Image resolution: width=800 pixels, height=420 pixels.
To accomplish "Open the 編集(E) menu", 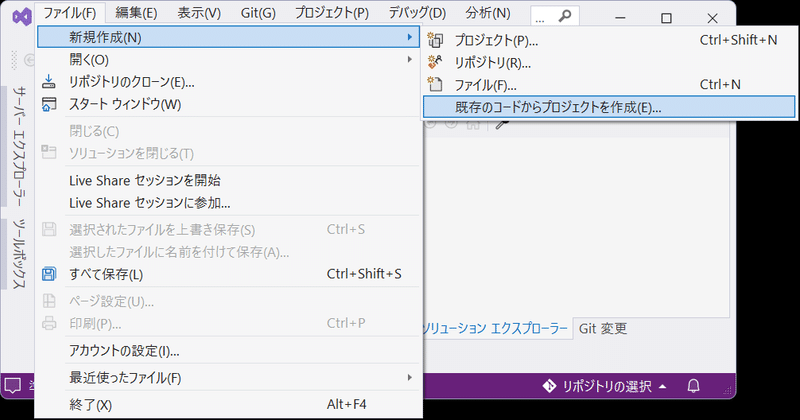I will click(x=136, y=13).
